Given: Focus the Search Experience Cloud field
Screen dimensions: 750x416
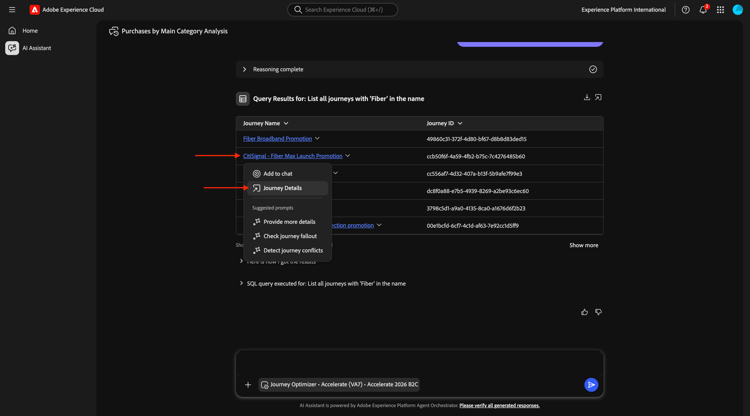Looking at the screenshot, I should 342,10.
